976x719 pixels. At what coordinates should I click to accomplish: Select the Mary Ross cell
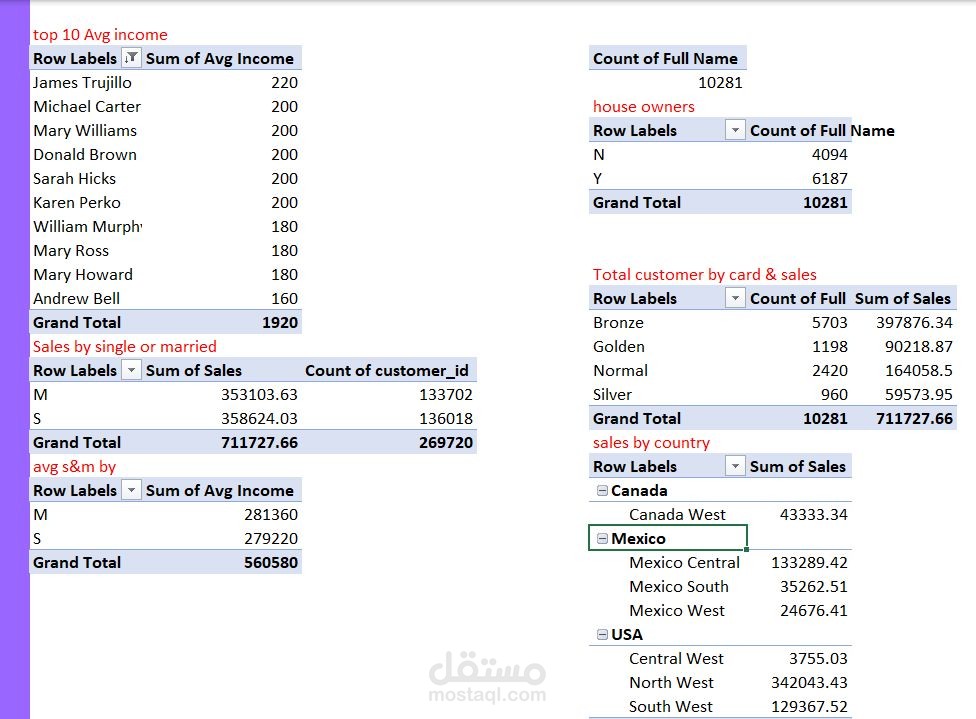click(x=71, y=251)
